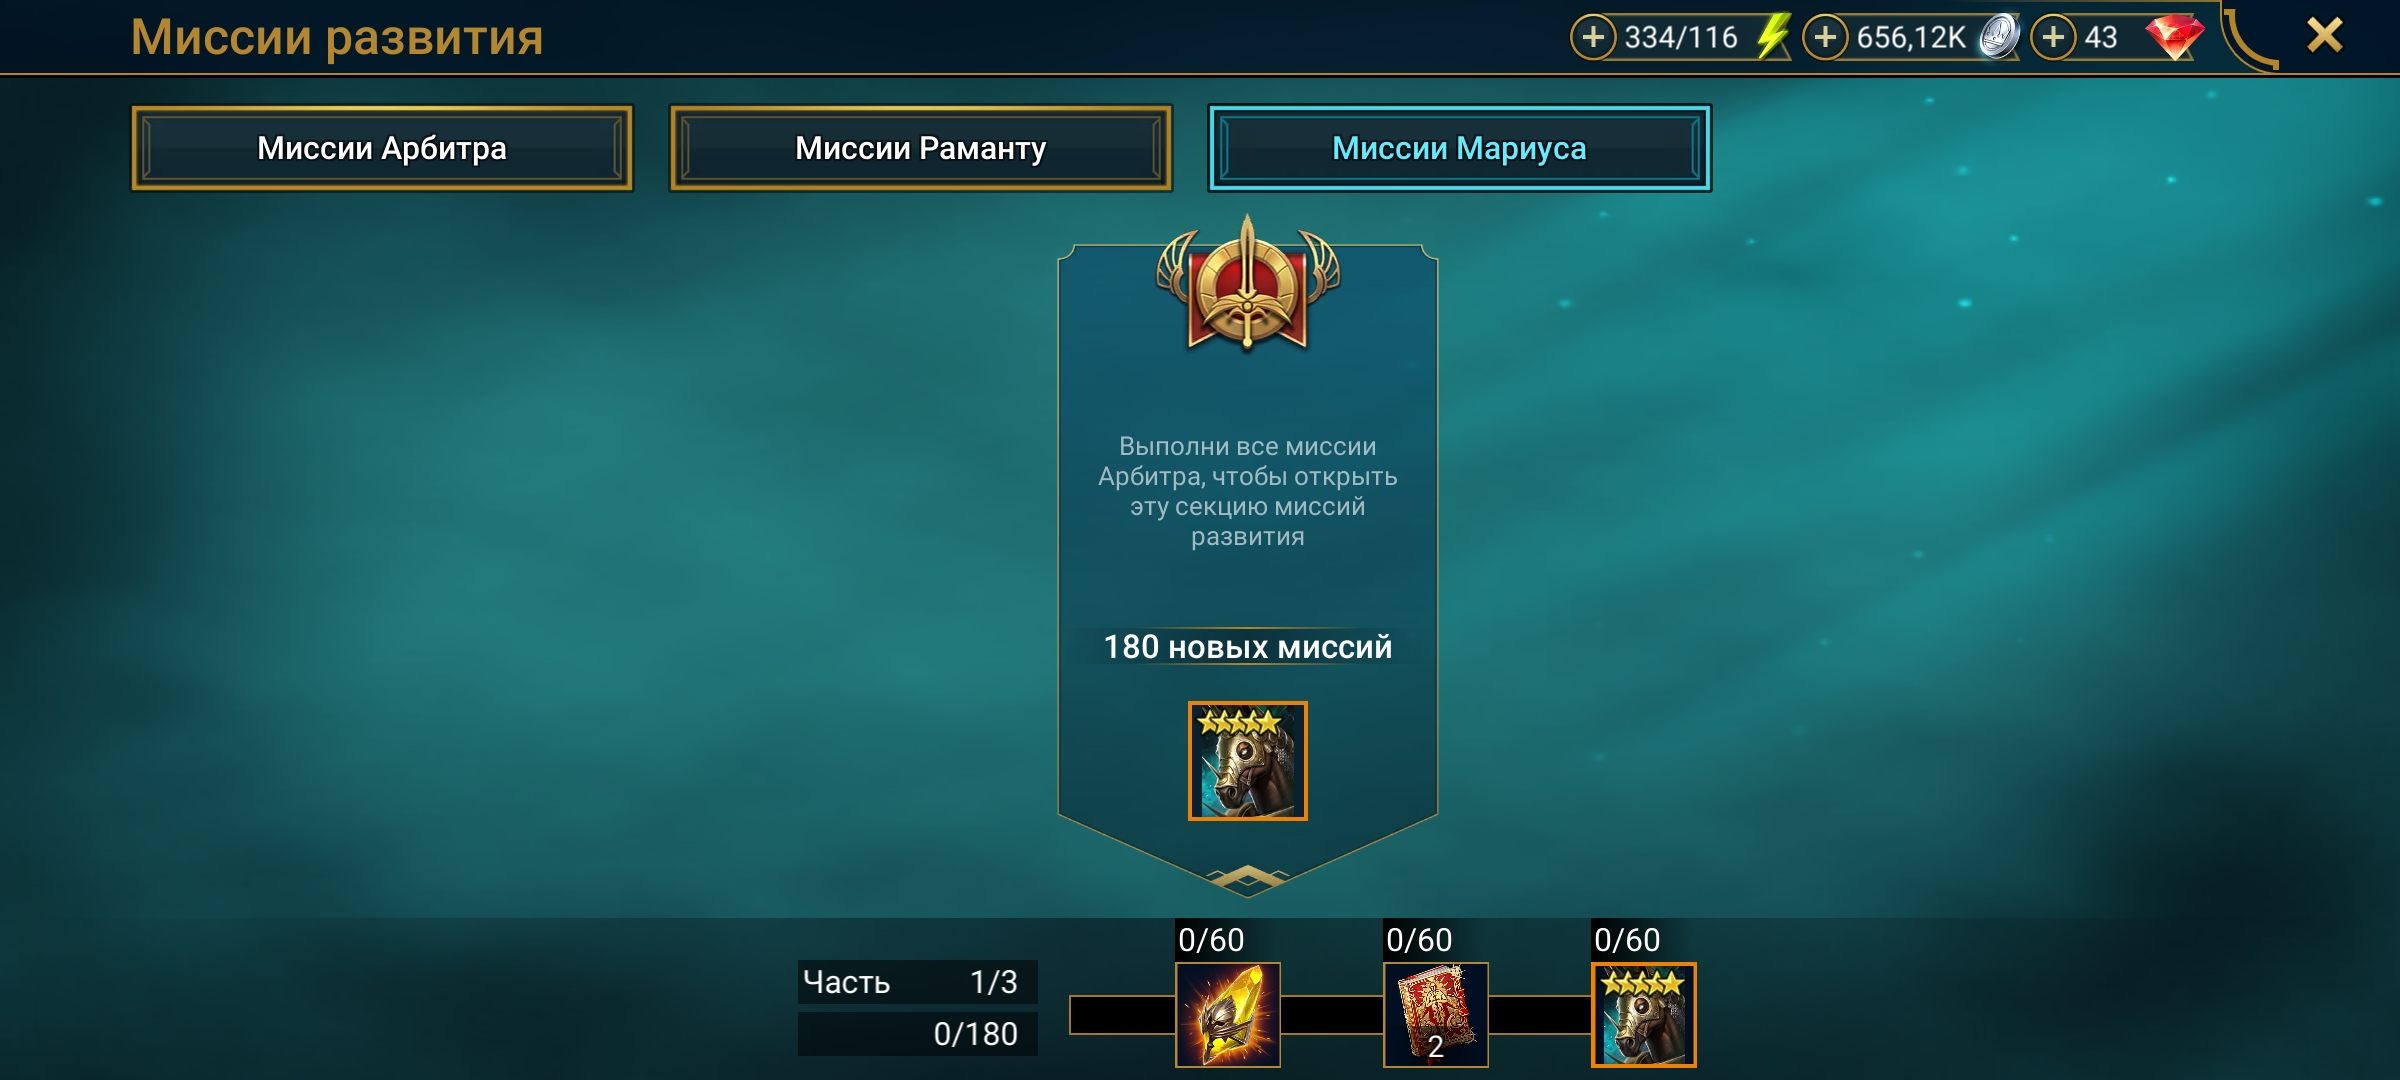The width and height of the screenshot is (2400, 1080).
Task: Inspect the yellow gem helmet reward
Action: click(1227, 1014)
